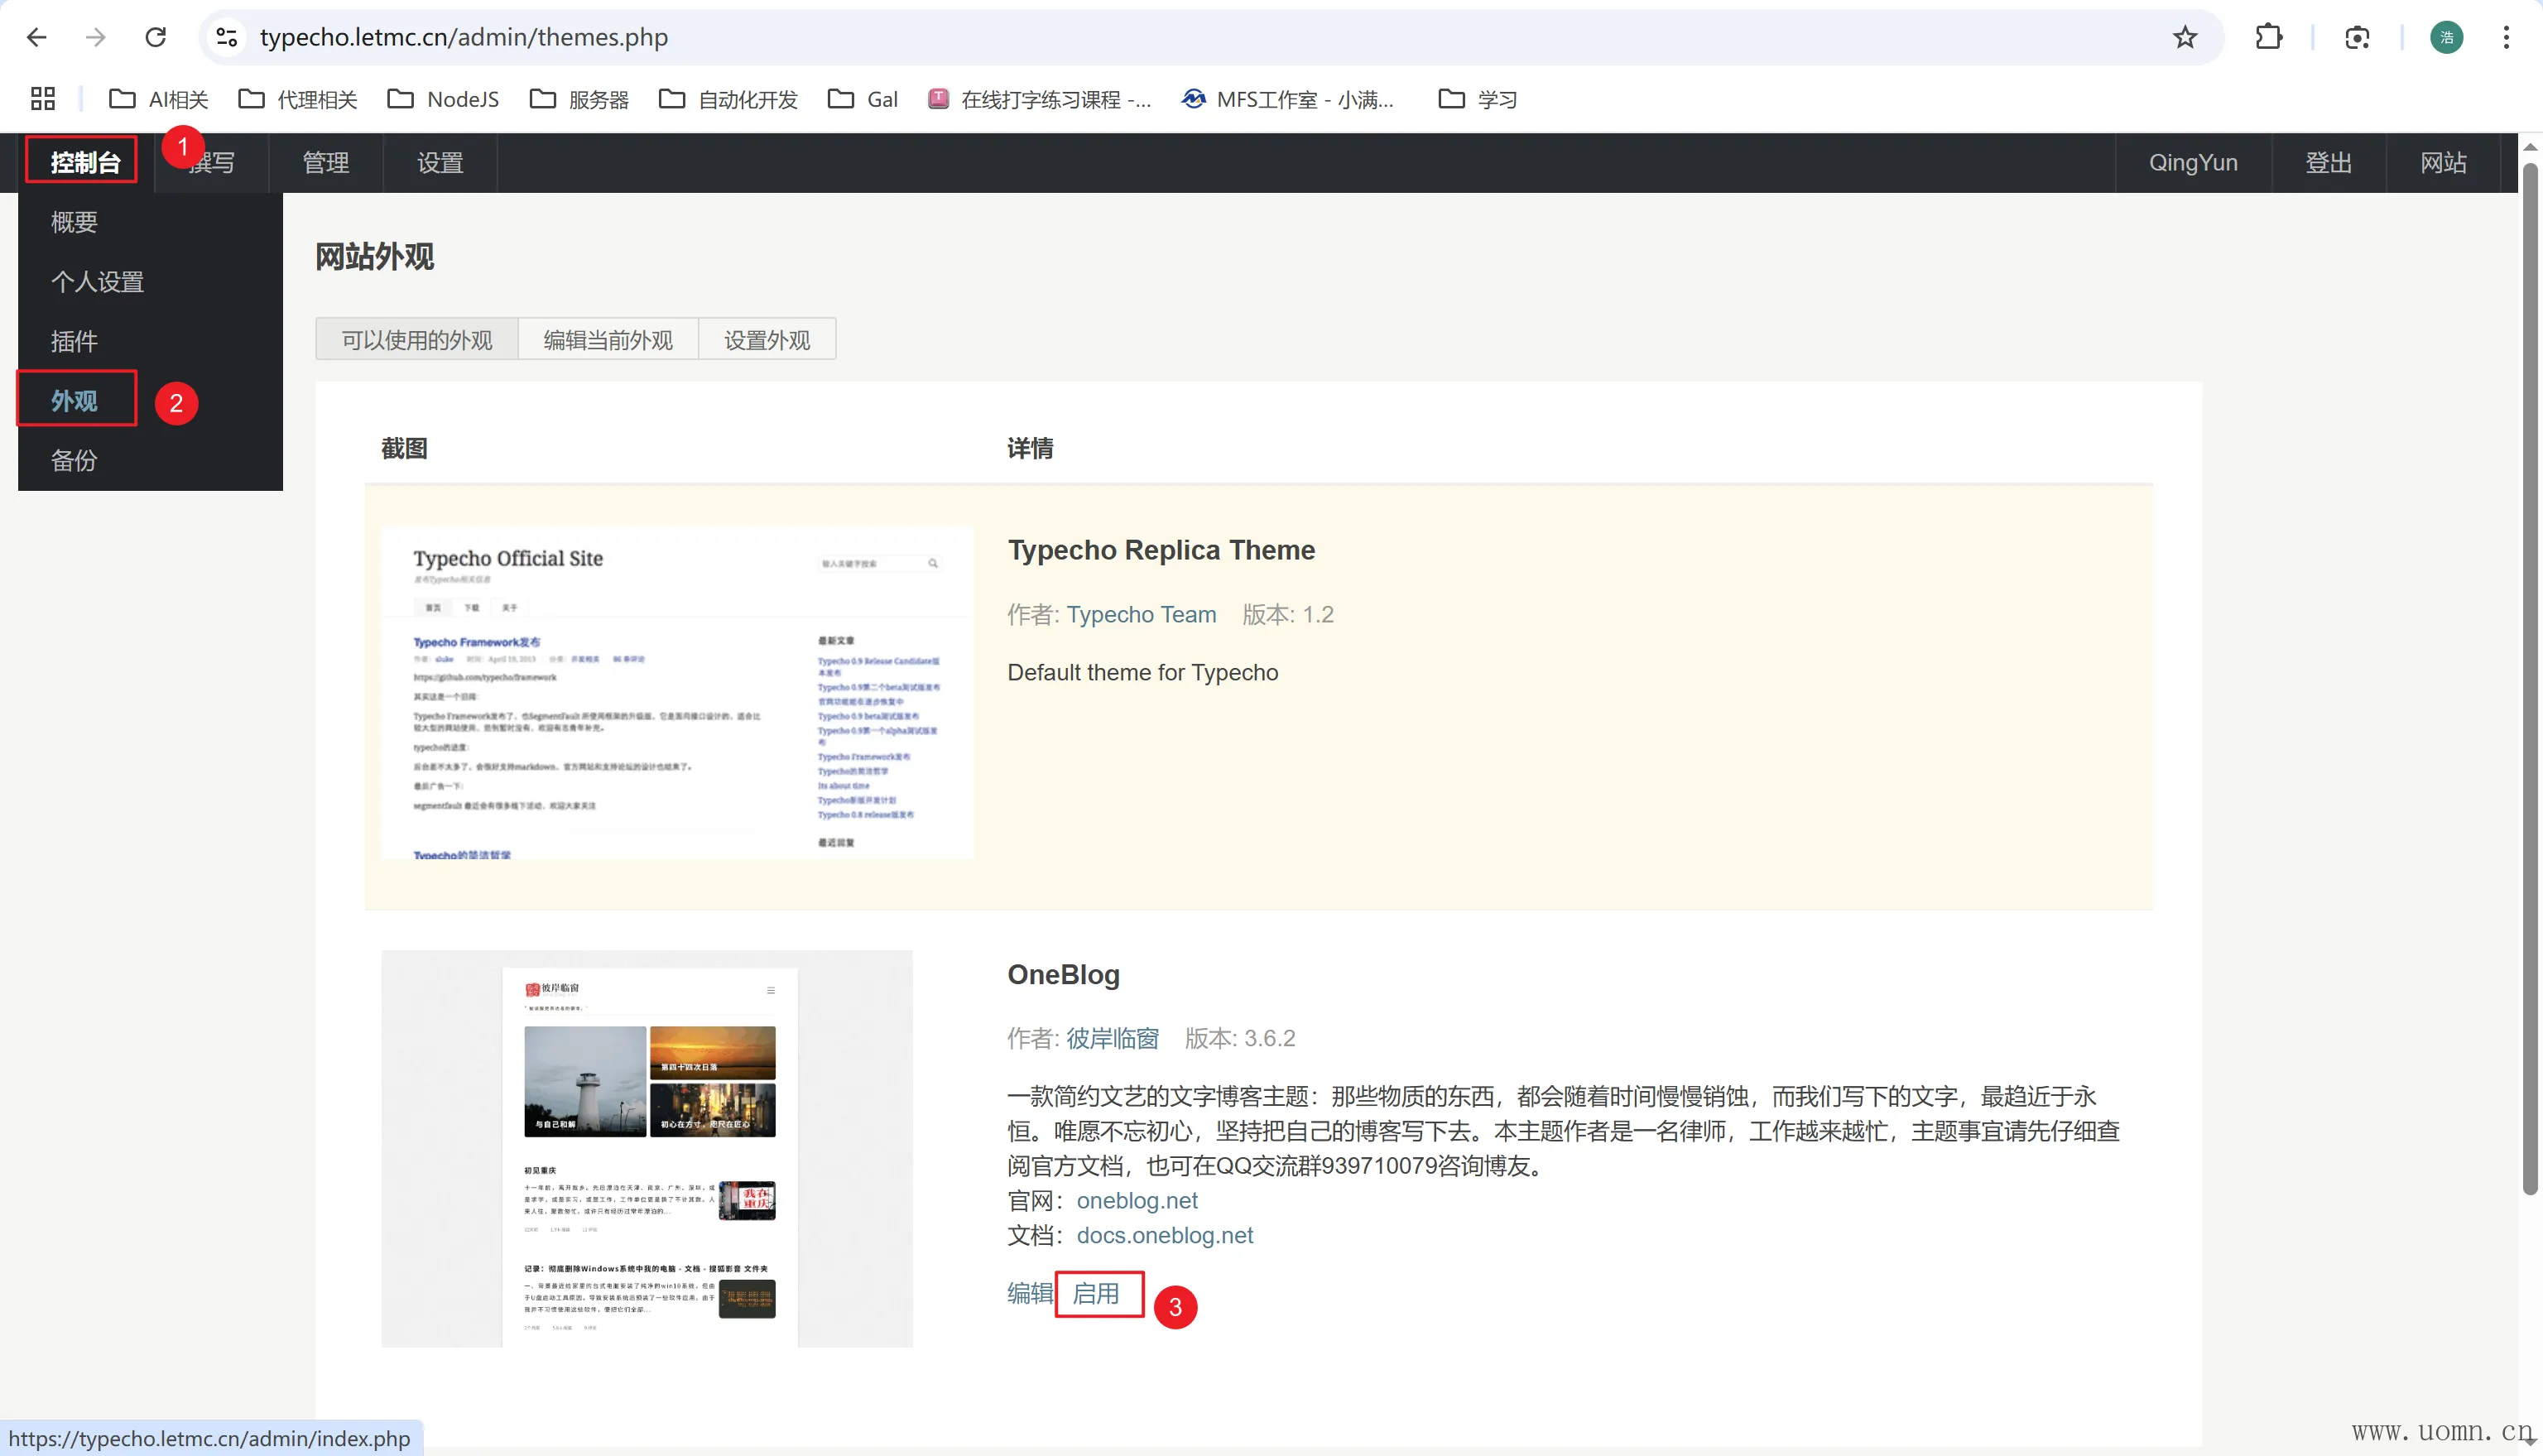The image size is (2543, 1456).
Task: Reload the page with the refresh icon
Action: coord(155,37)
